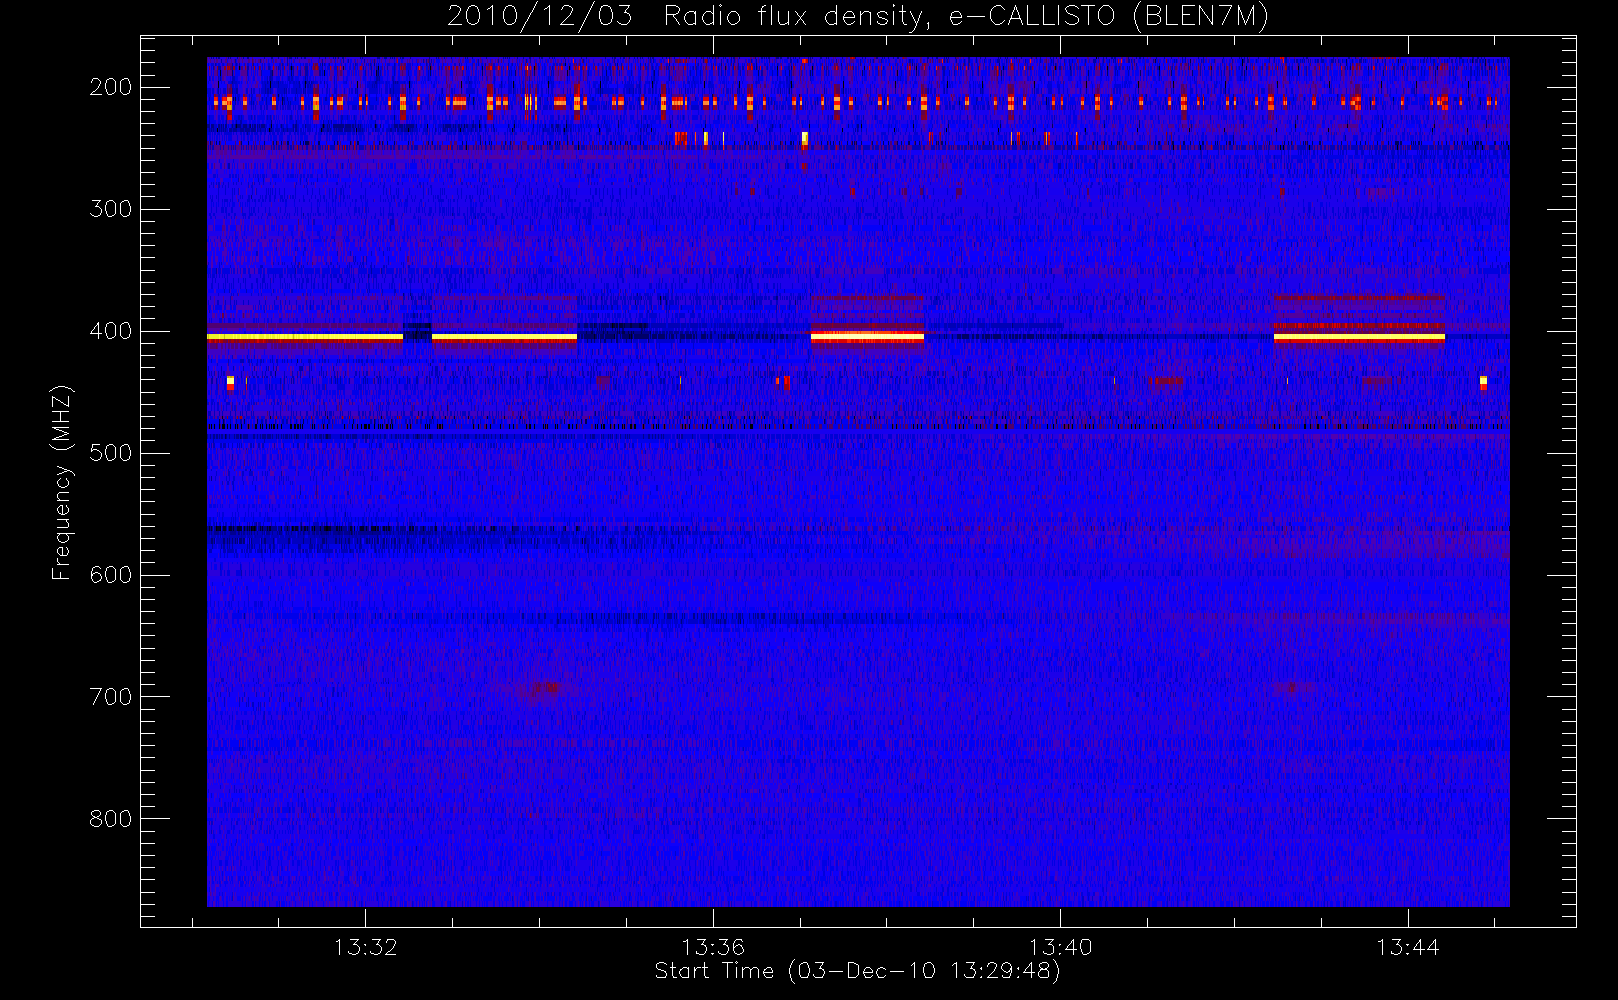Screen dimensions: 1618x1000
Task: Click the 600 frequency tick label
Action: (111, 575)
